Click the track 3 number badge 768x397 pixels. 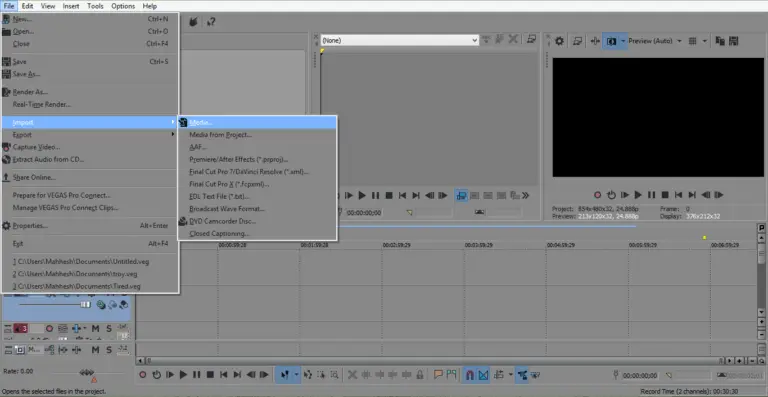(x=21, y=328)
